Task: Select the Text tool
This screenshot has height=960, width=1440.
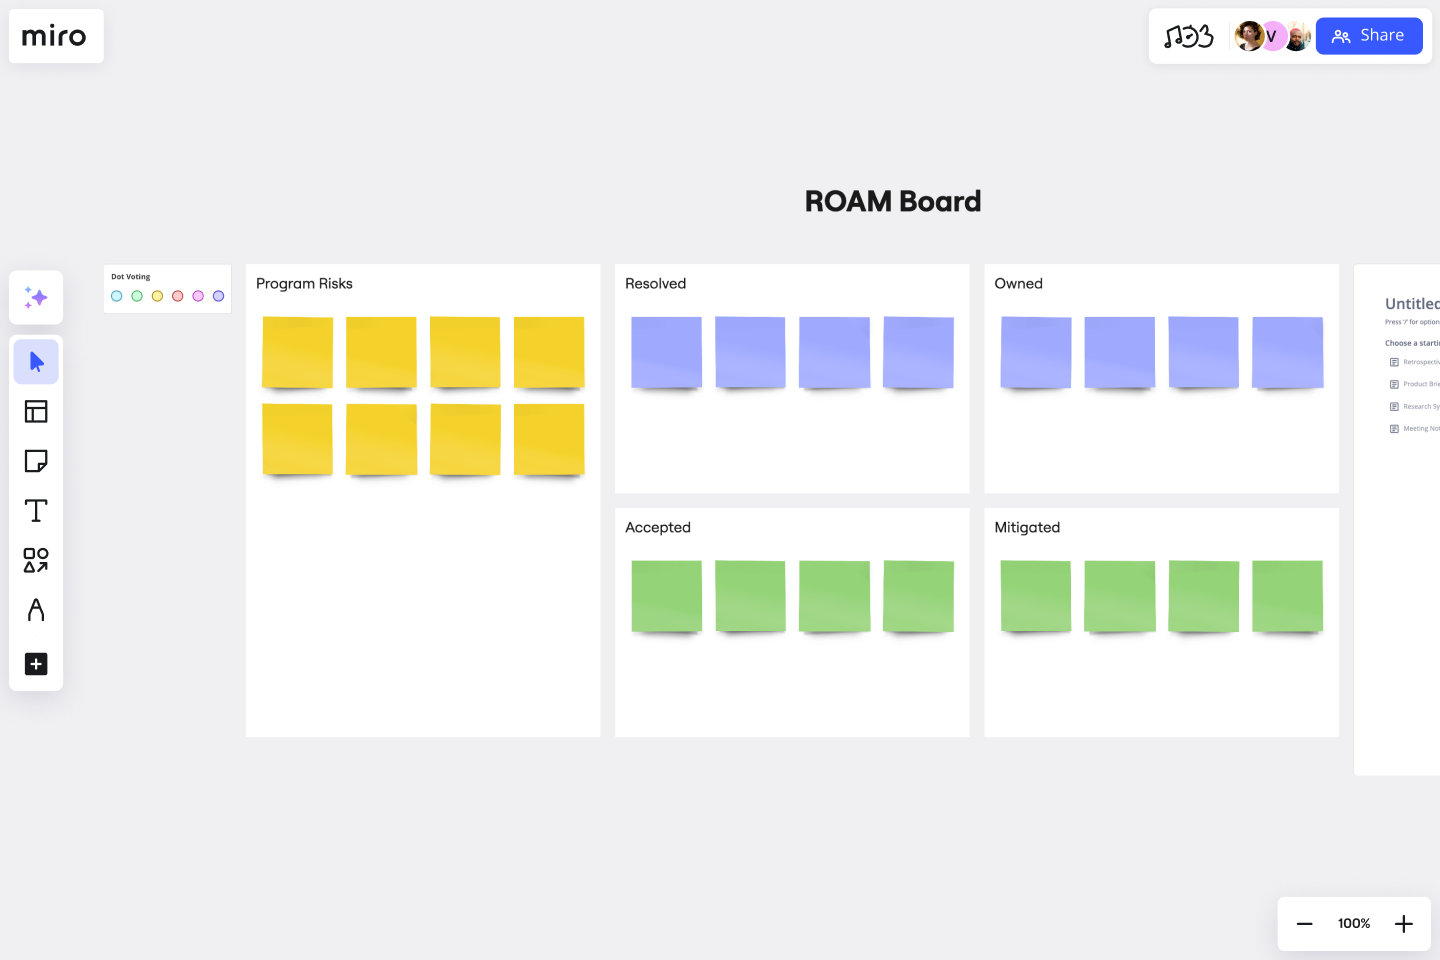Action: pos(36,510)
